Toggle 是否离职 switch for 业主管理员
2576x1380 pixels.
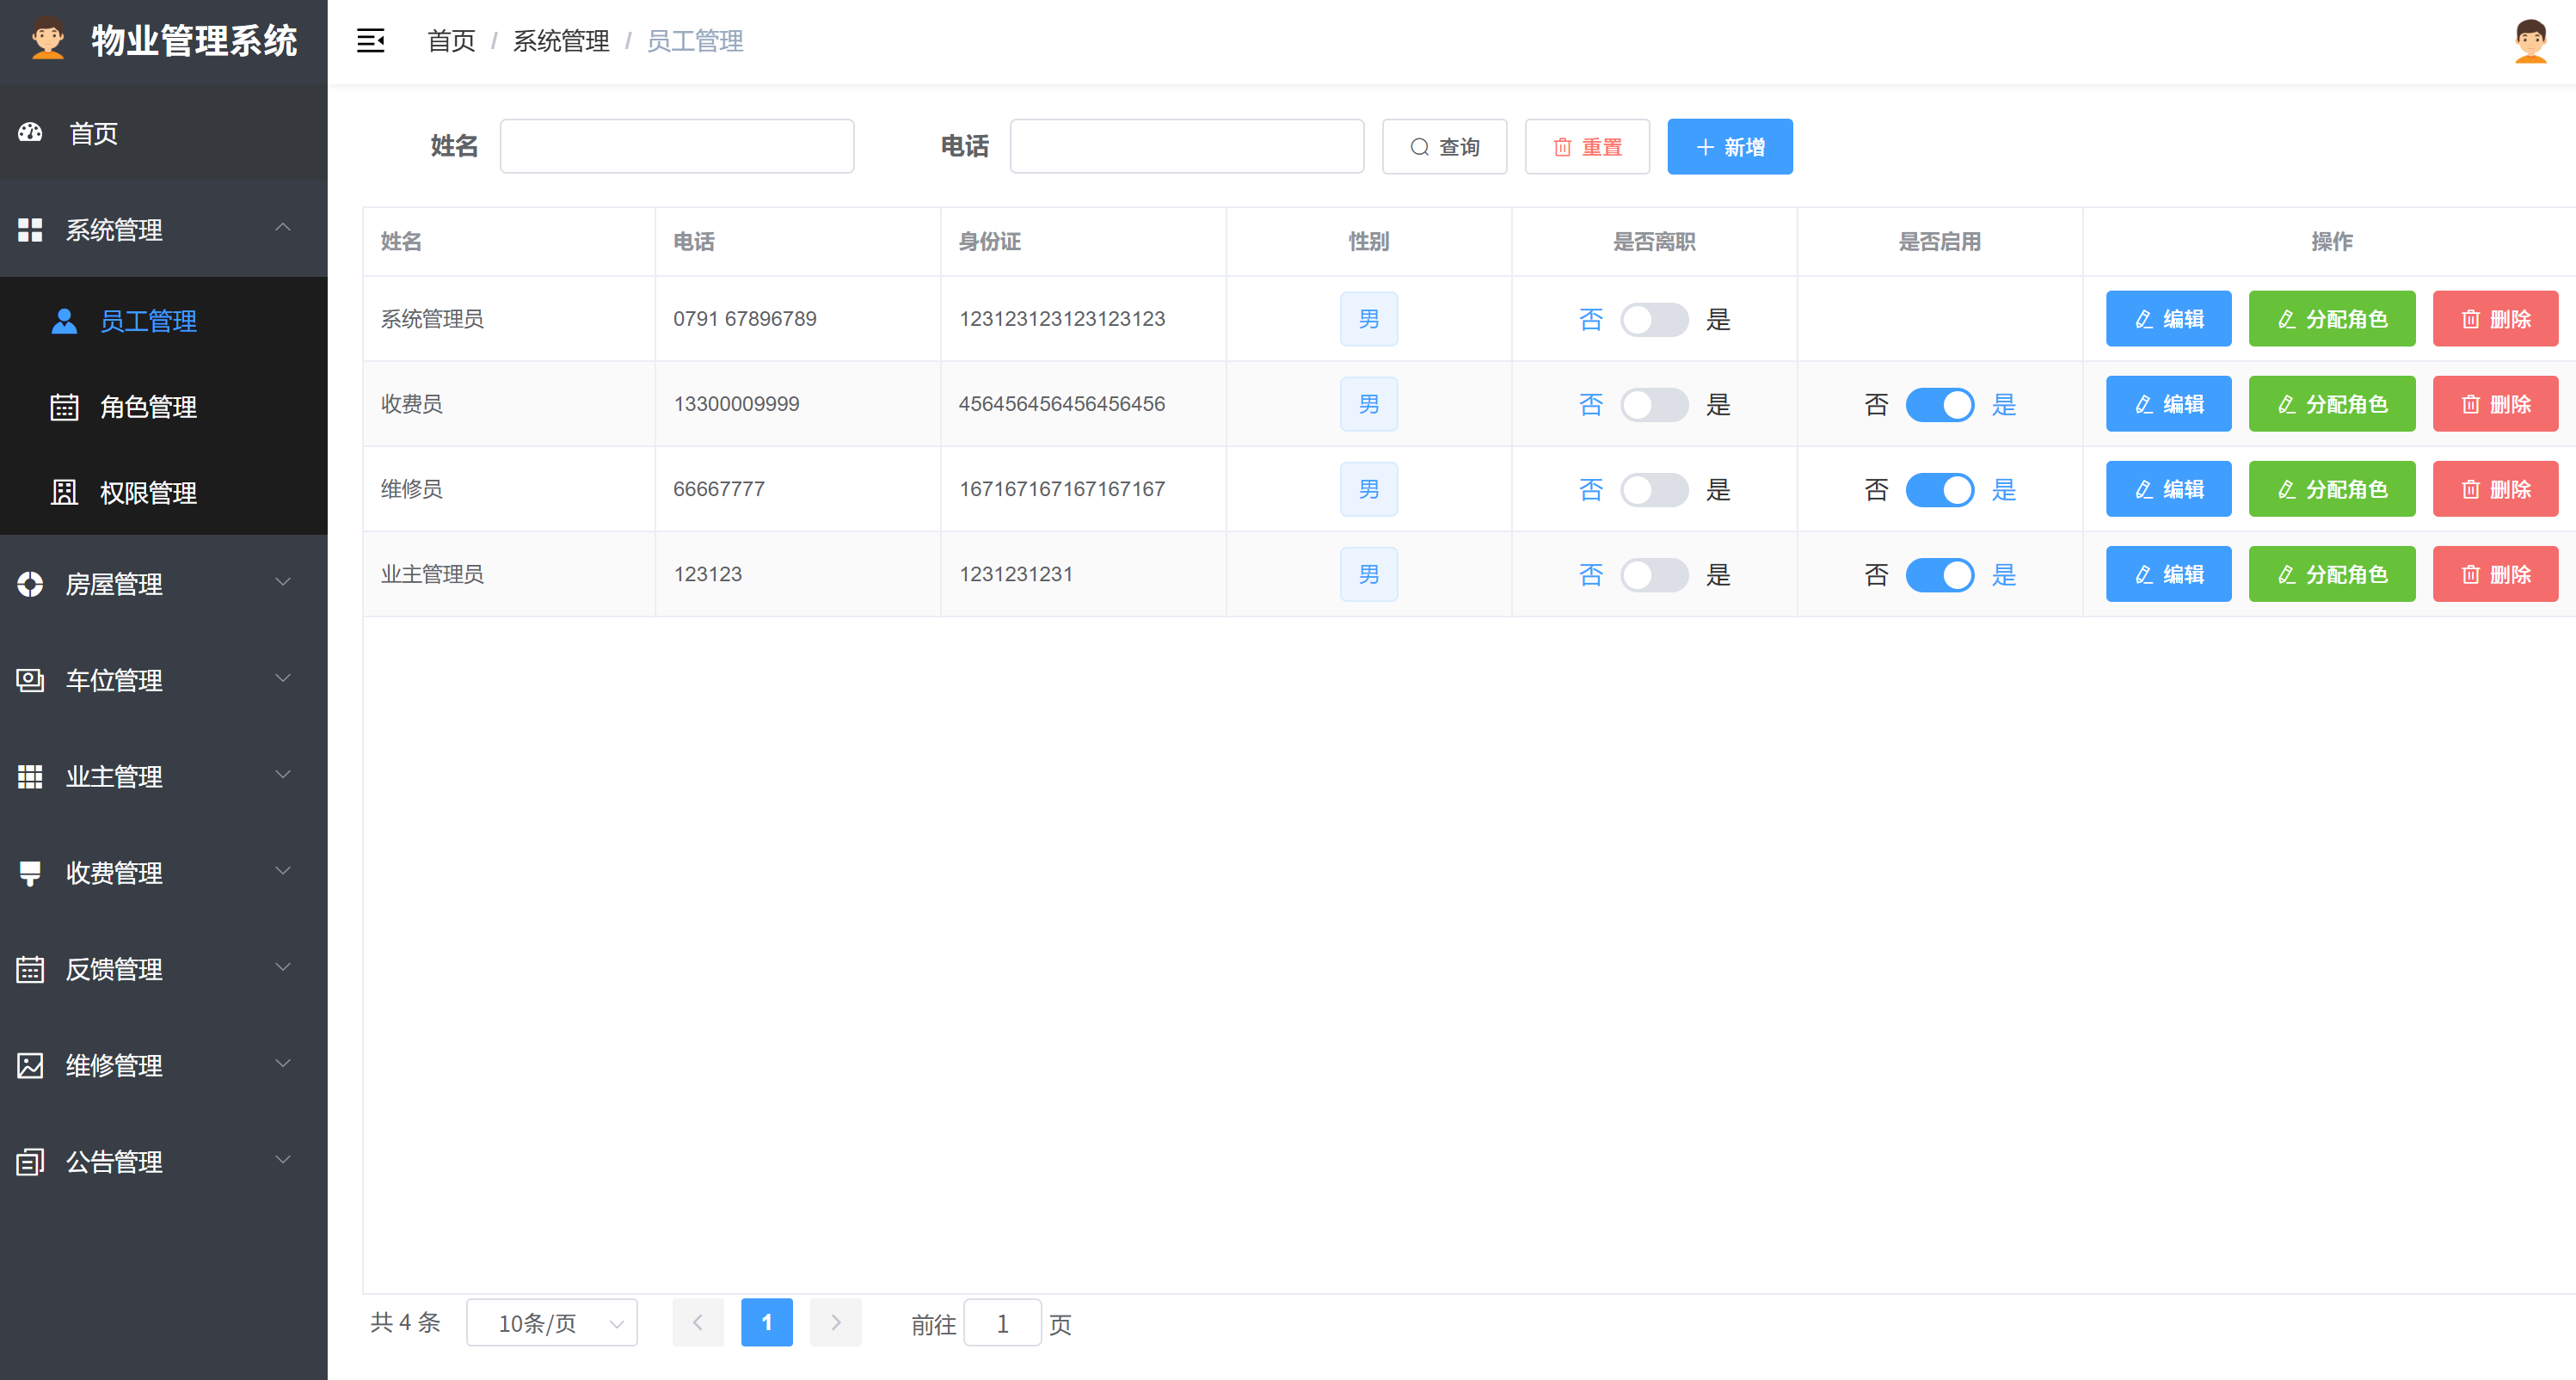pos(1654,574)
